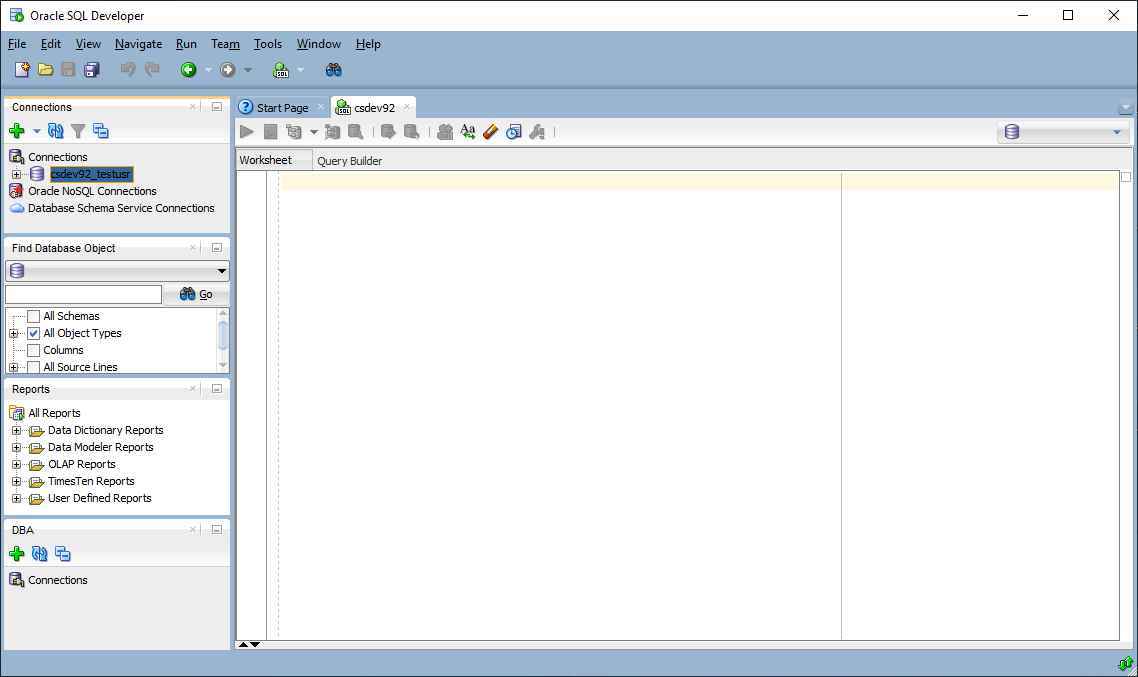Enable the All Schemas checkbox

(x=34, y=316)
